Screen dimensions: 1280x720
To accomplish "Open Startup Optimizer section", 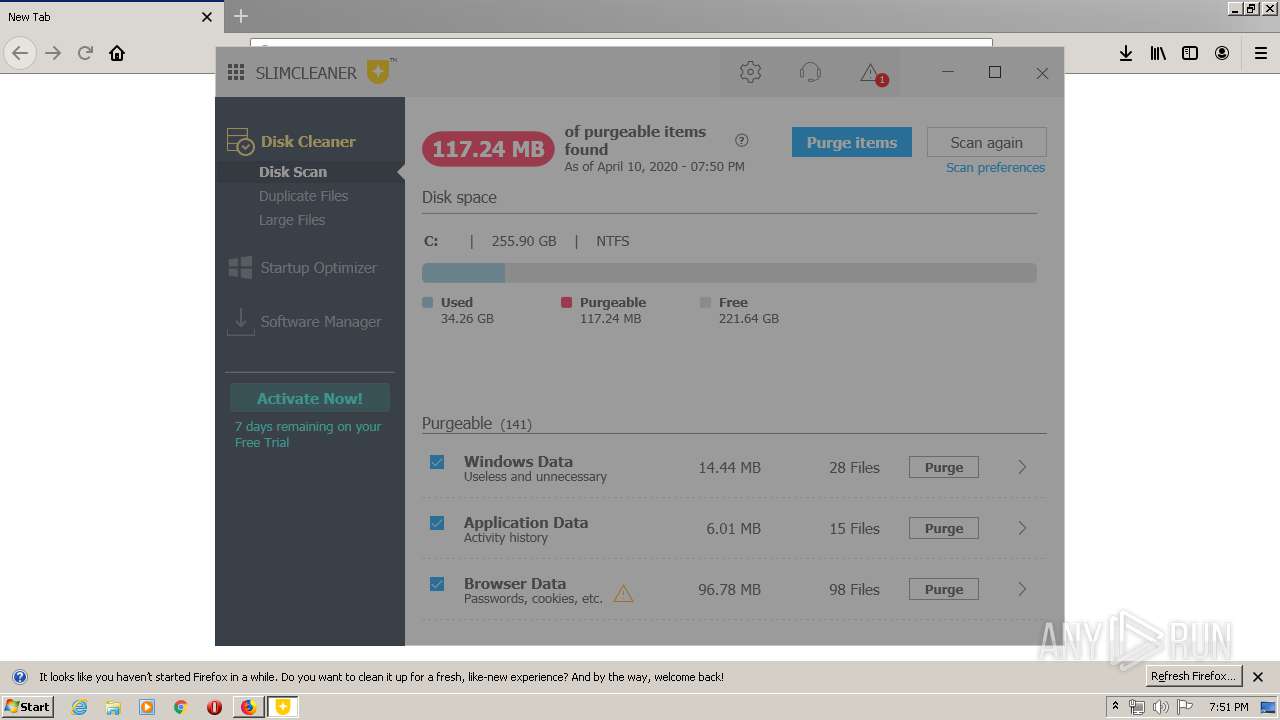I will pyautogui.click(x=319, y=268).
